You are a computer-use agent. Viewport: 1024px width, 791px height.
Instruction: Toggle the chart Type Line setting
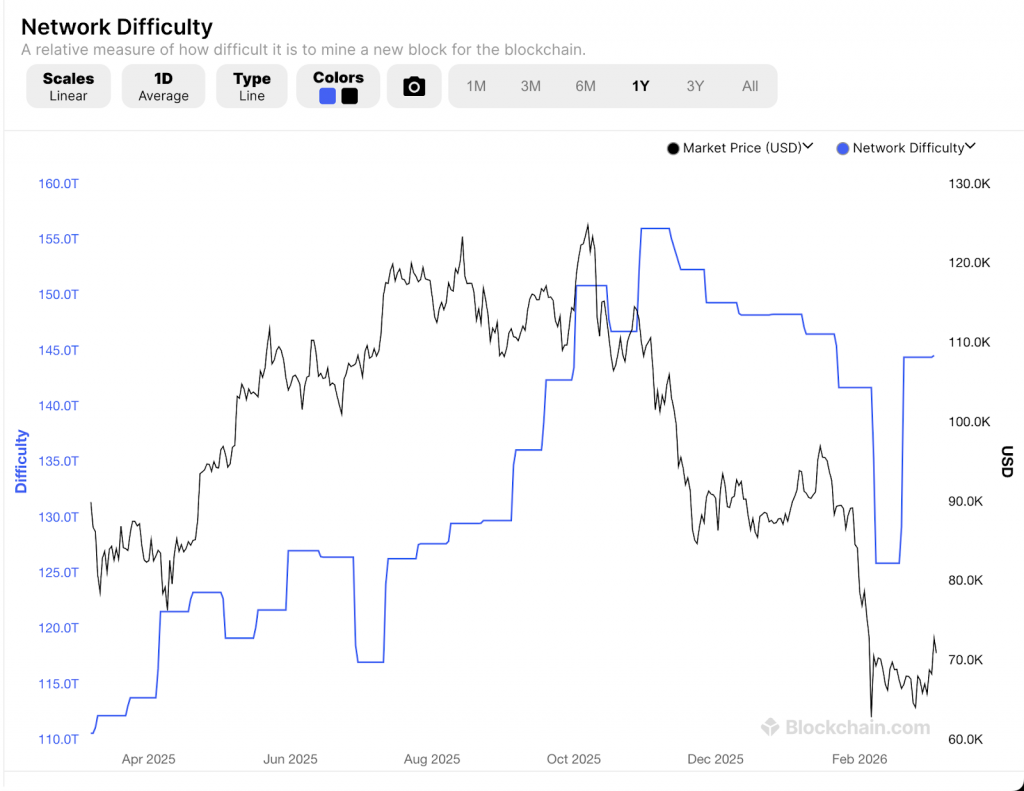point(251,86)
